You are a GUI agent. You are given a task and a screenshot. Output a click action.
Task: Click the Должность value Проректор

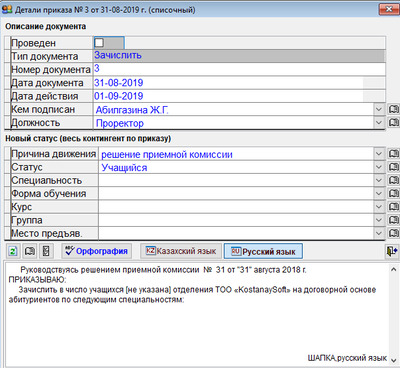120,123
